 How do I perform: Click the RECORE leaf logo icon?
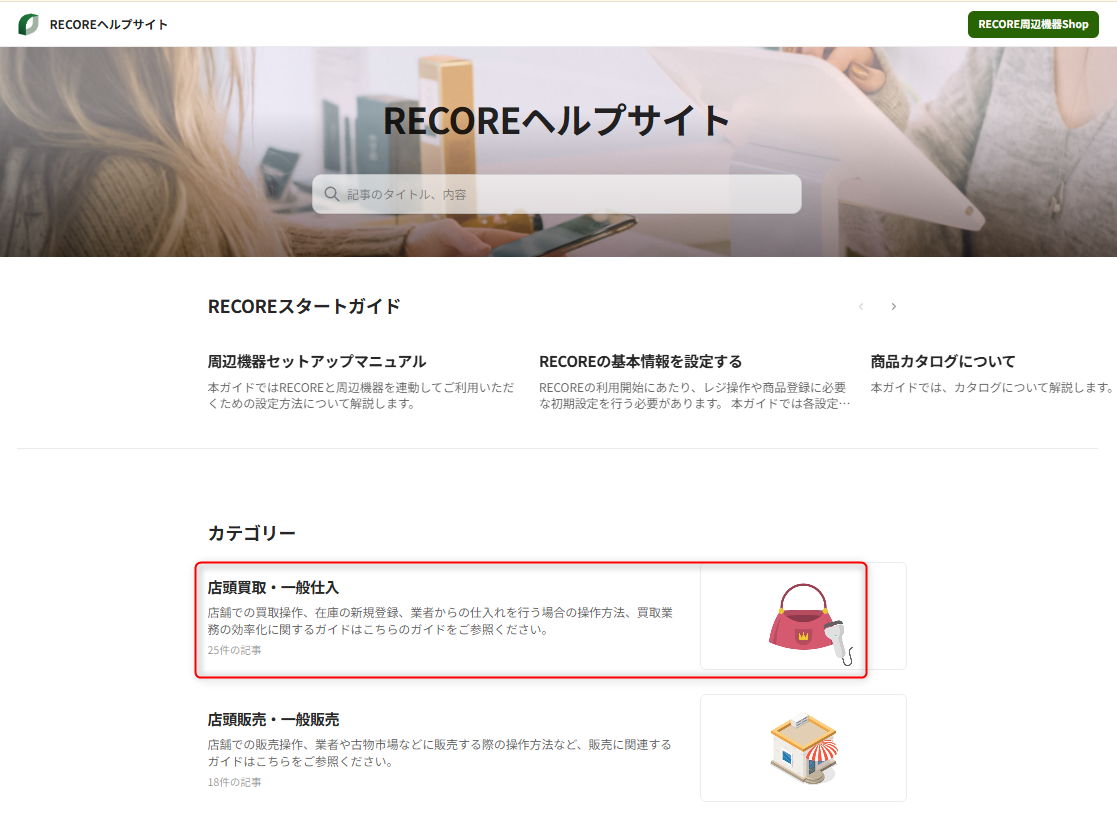click(x=28, y=24)
